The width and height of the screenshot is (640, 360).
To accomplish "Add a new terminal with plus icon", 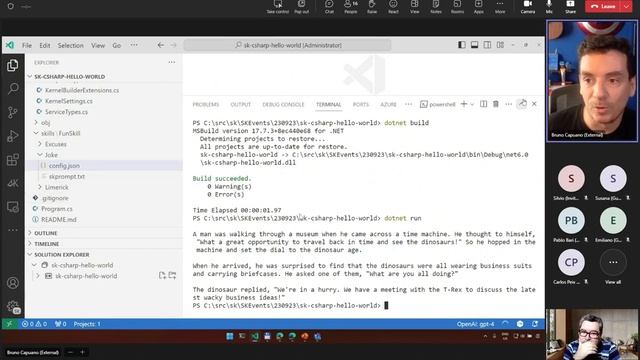I will coord(464,104).
